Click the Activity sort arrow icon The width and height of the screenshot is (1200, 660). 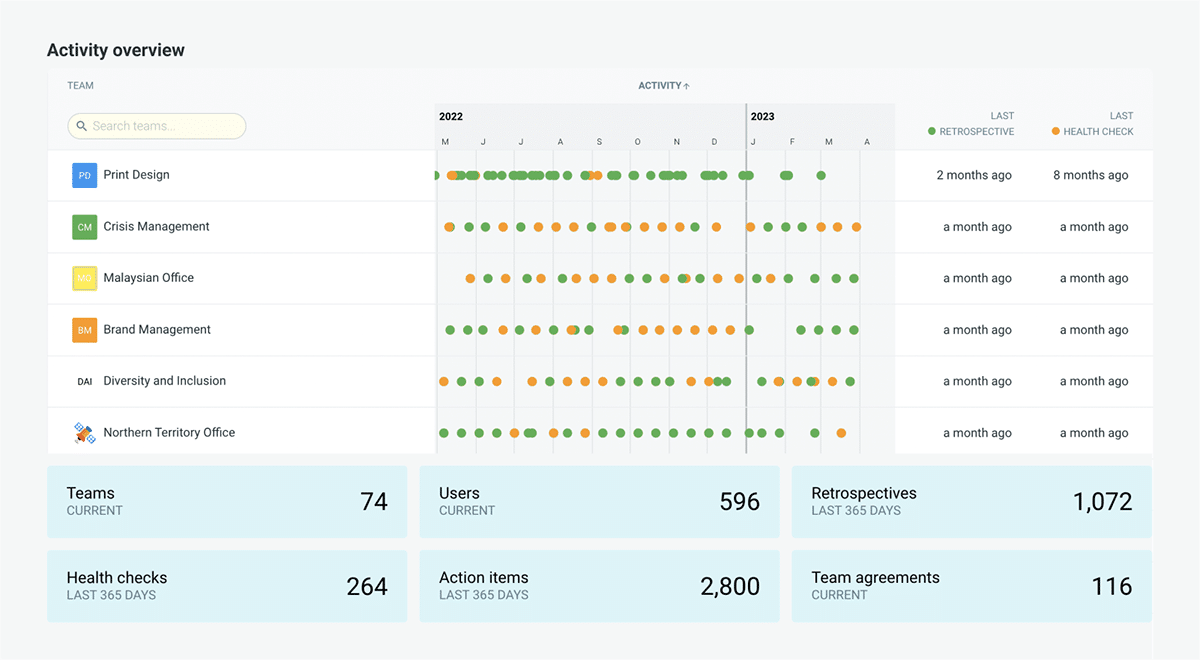687,86
